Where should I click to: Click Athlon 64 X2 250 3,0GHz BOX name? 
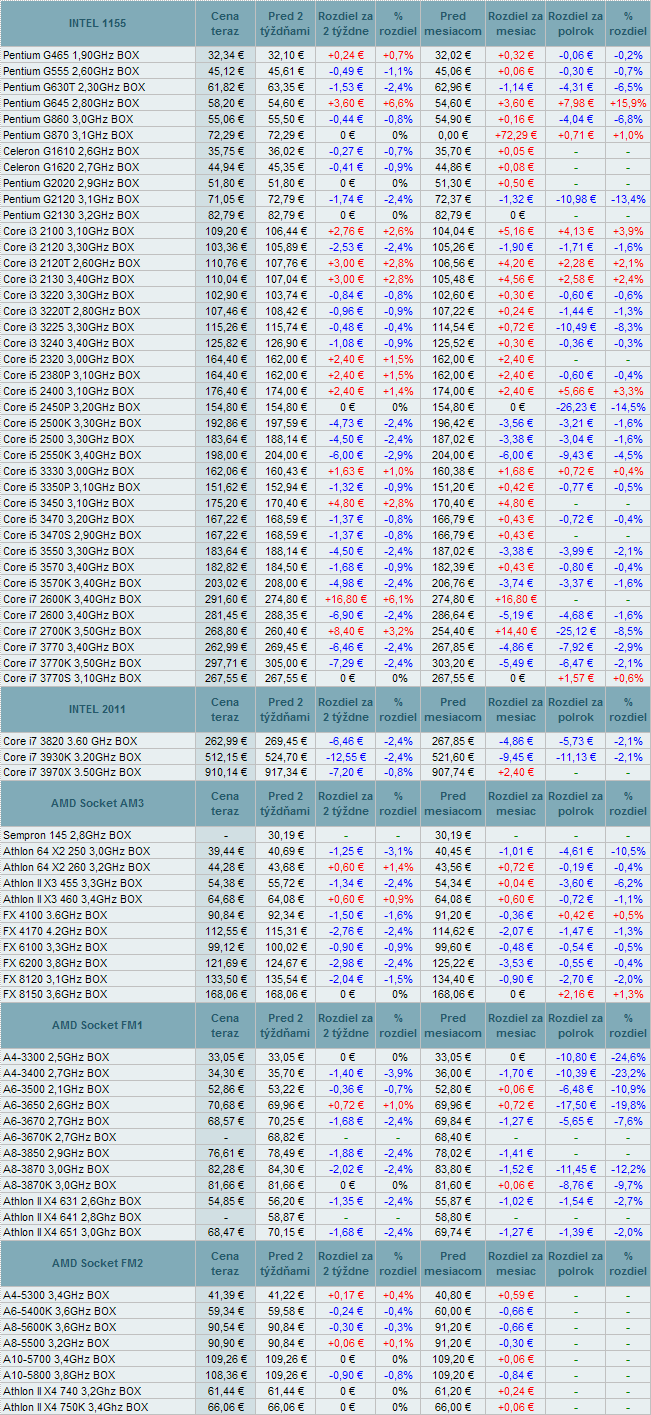click(77, 850)
